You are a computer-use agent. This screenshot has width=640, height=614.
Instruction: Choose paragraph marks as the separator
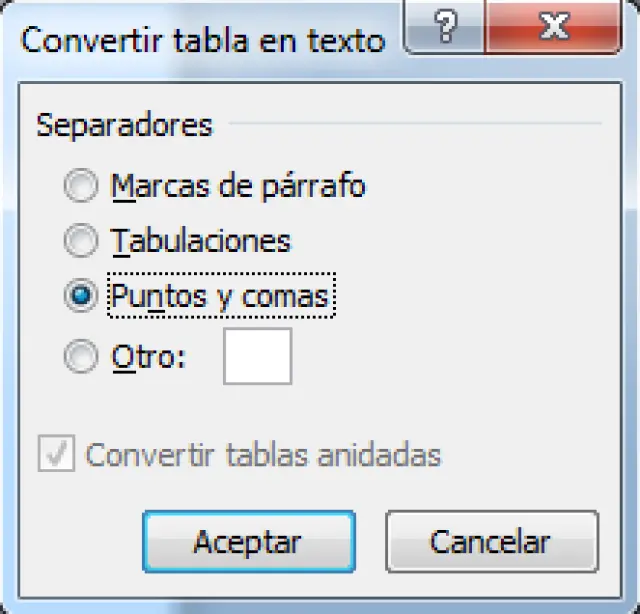tap(80, 186)
